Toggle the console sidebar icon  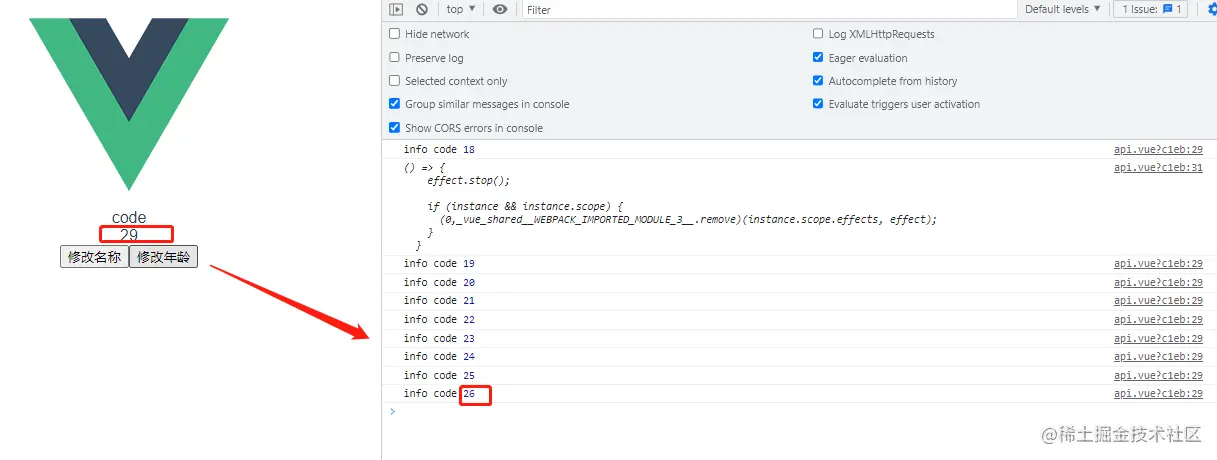396,9
